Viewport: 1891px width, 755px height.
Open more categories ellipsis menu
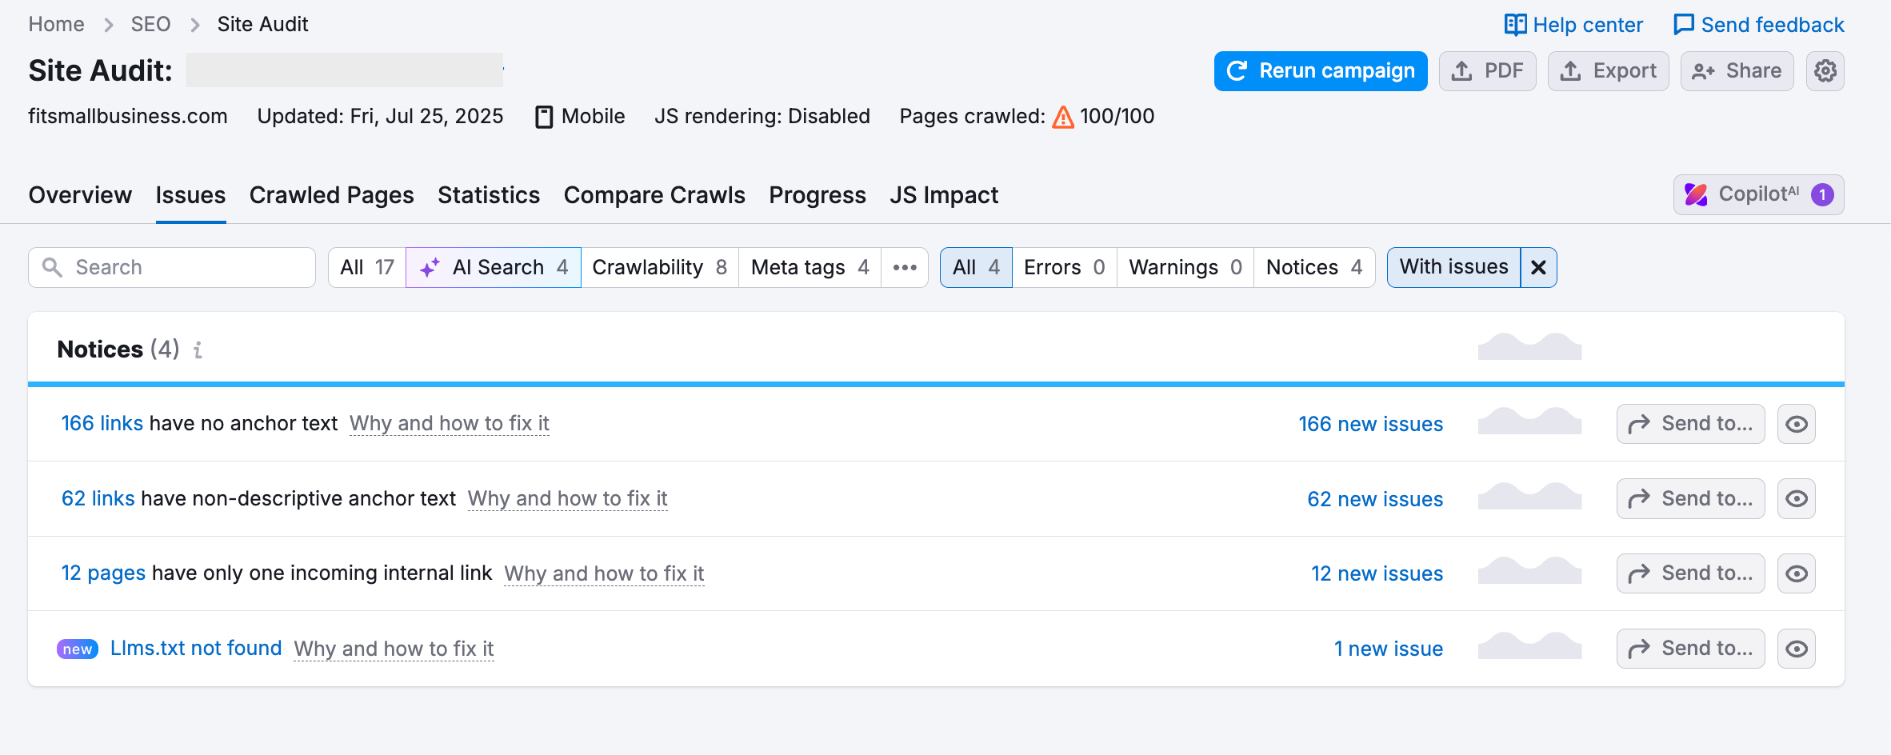(x=905, y=267)
